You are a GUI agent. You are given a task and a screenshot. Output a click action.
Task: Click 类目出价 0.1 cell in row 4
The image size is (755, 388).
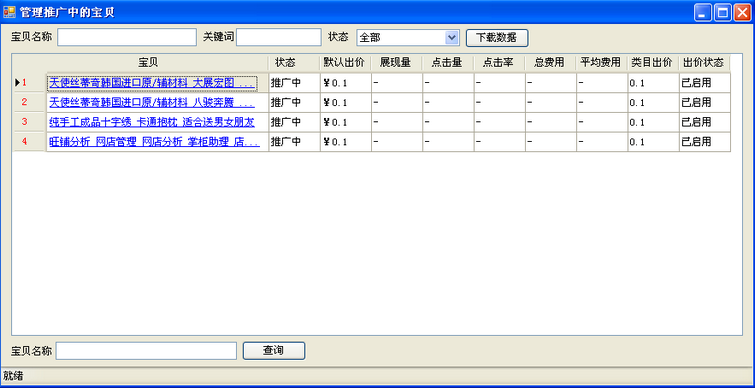(x=653, y=142)
